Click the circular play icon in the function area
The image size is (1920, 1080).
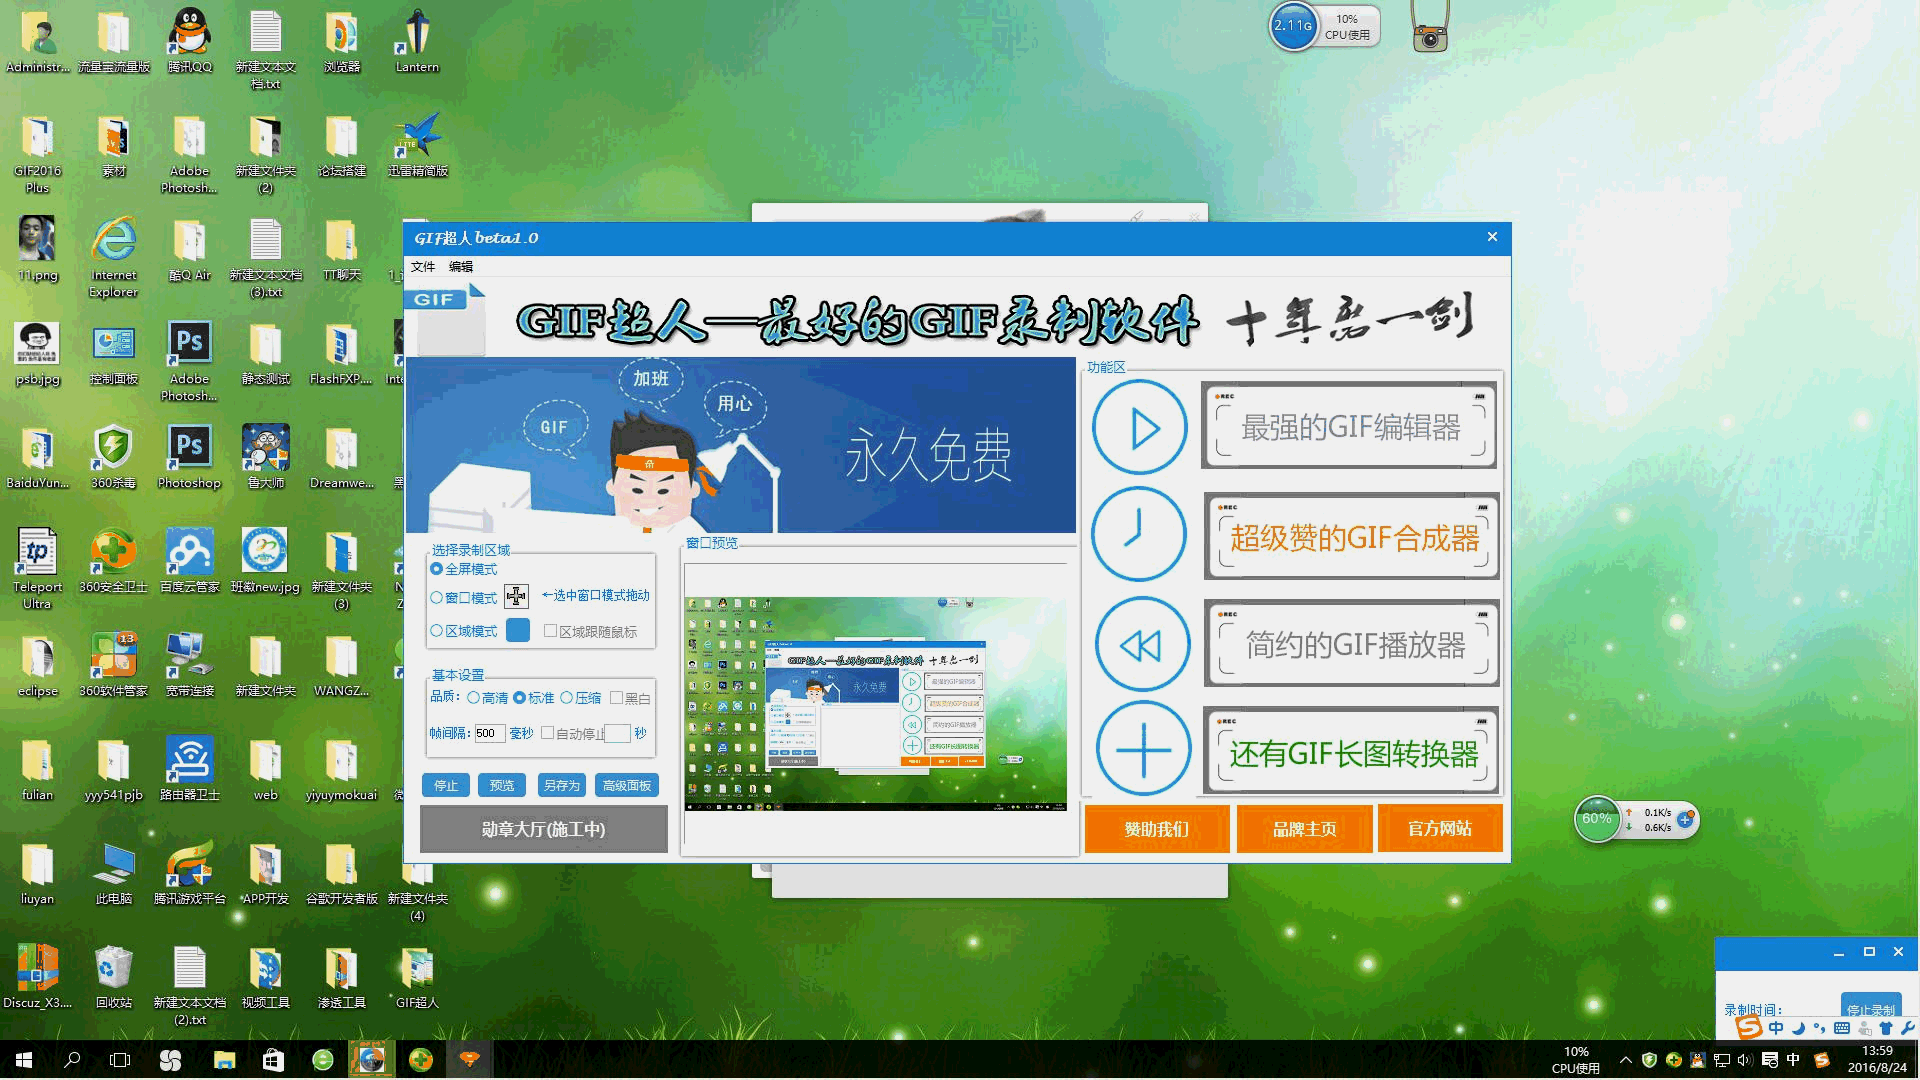(x=1139, y=427)
